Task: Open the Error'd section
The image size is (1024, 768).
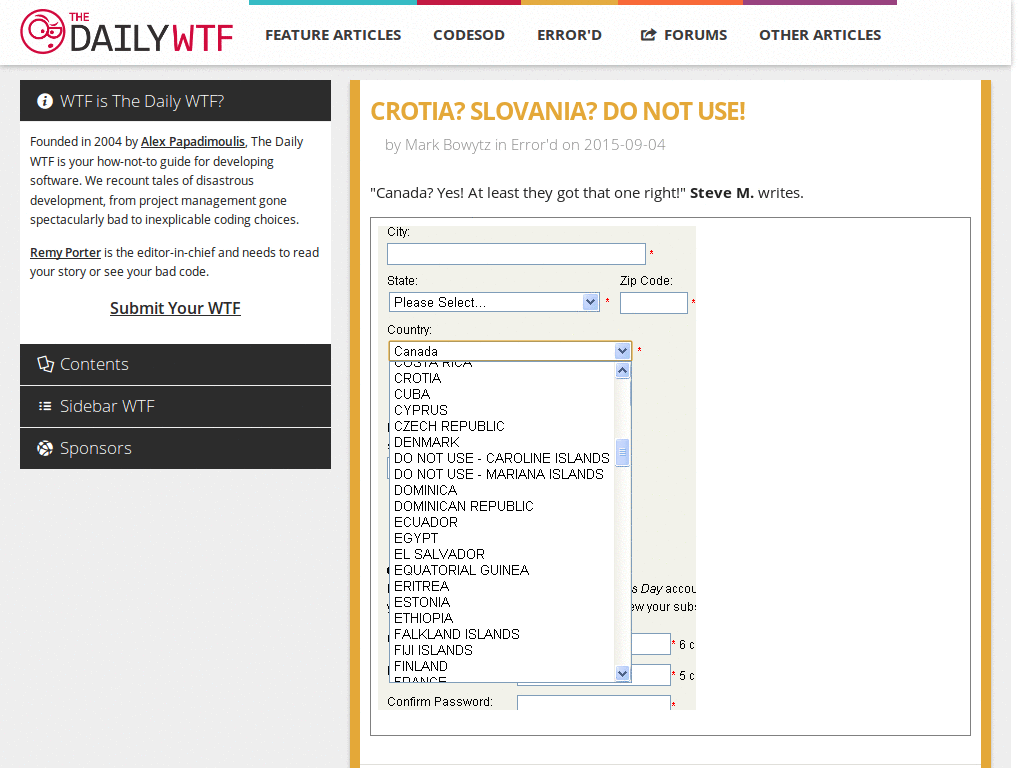Action: pyautogui.click(x=569, y=35)
